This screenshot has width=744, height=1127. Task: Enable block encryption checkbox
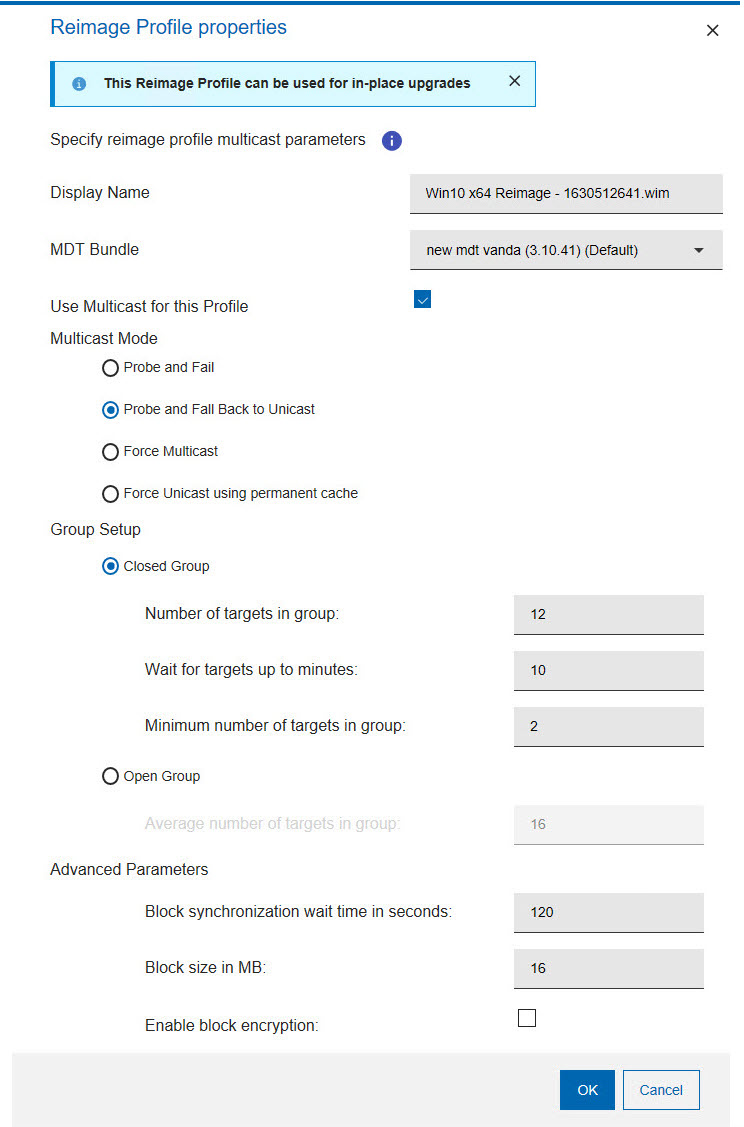point(527,1018)
